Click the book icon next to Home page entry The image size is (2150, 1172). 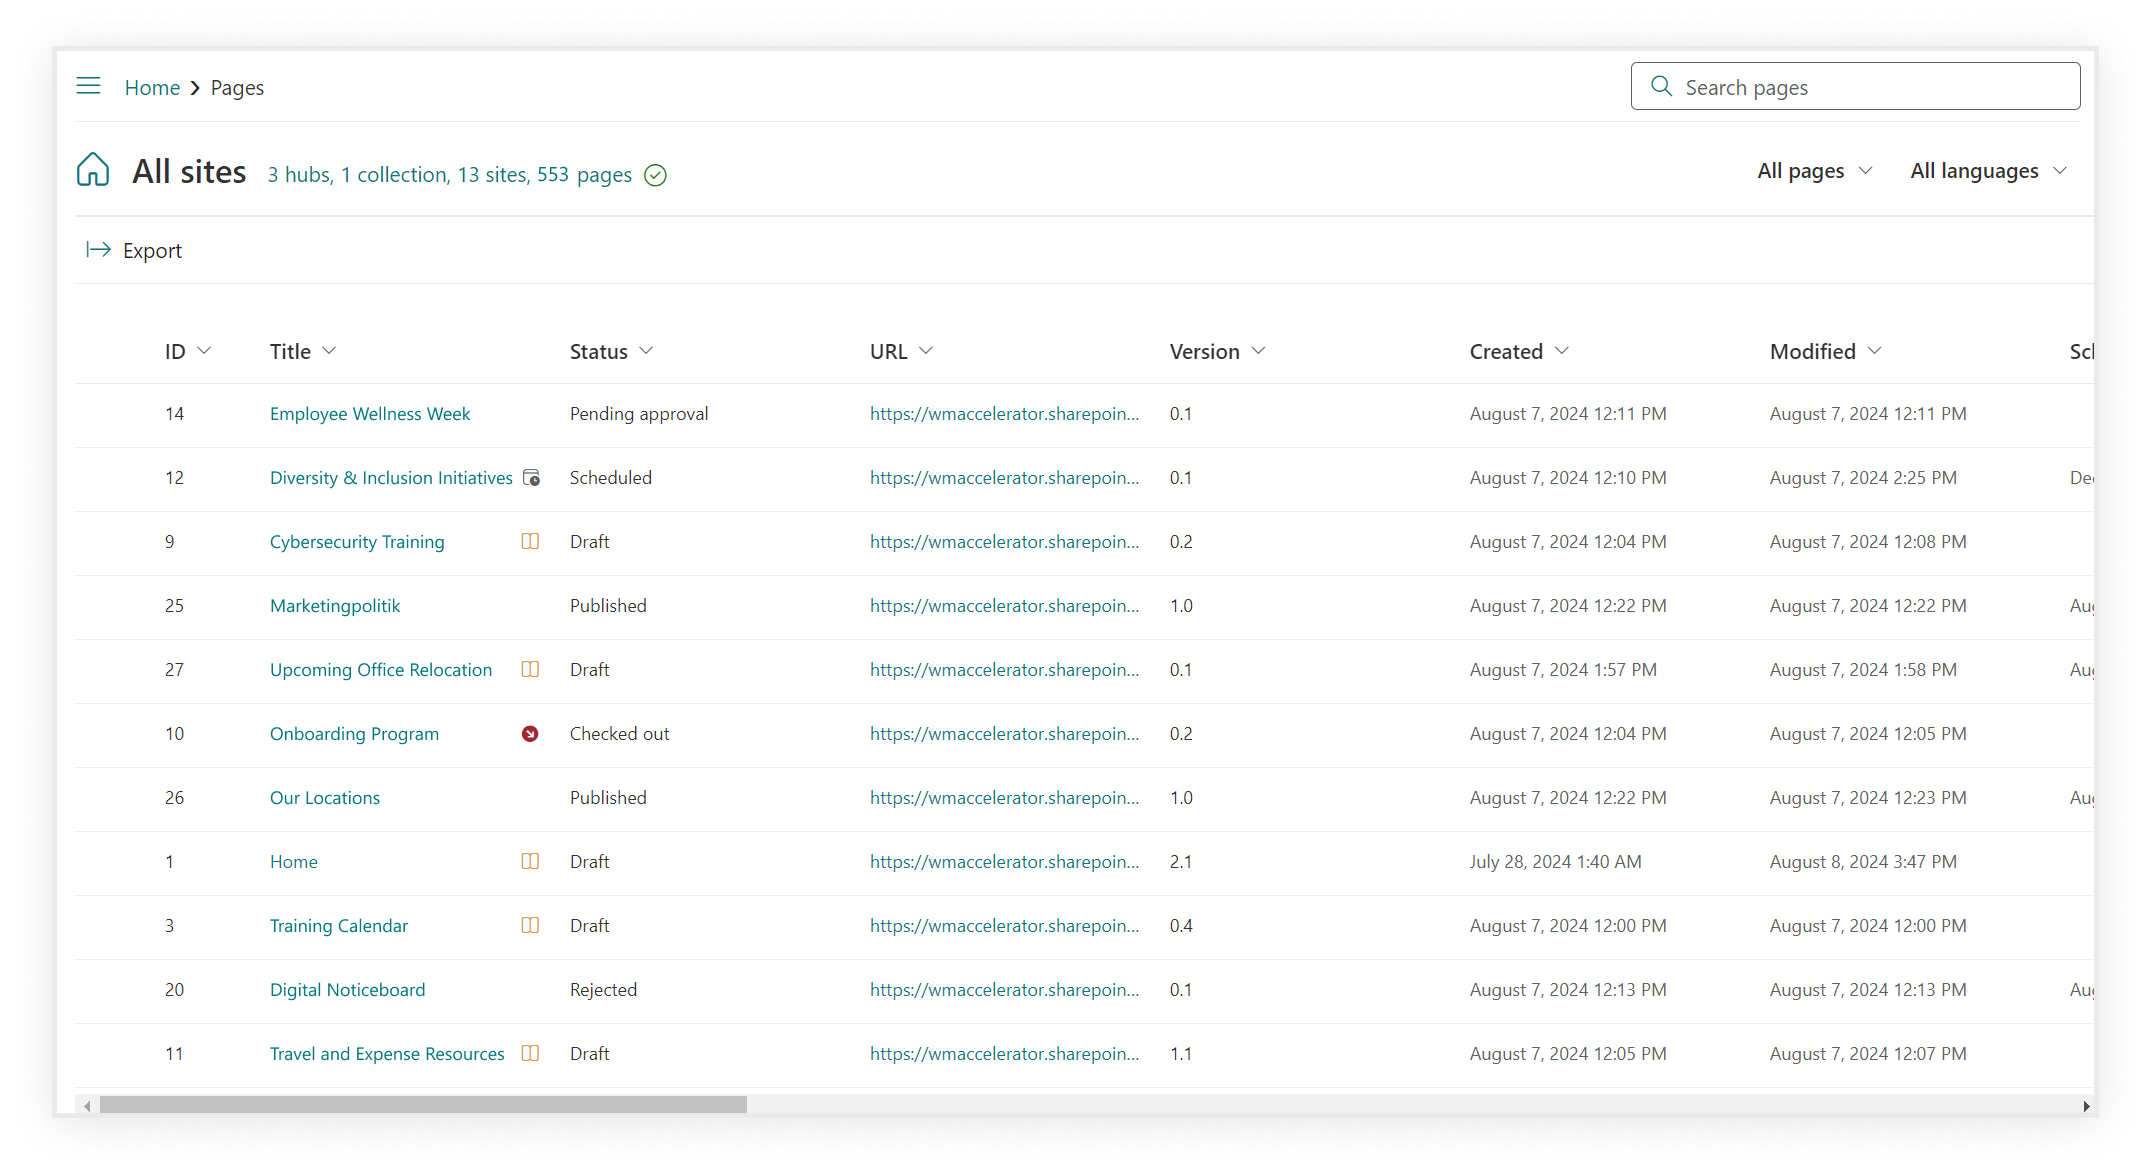pos(528,860)
